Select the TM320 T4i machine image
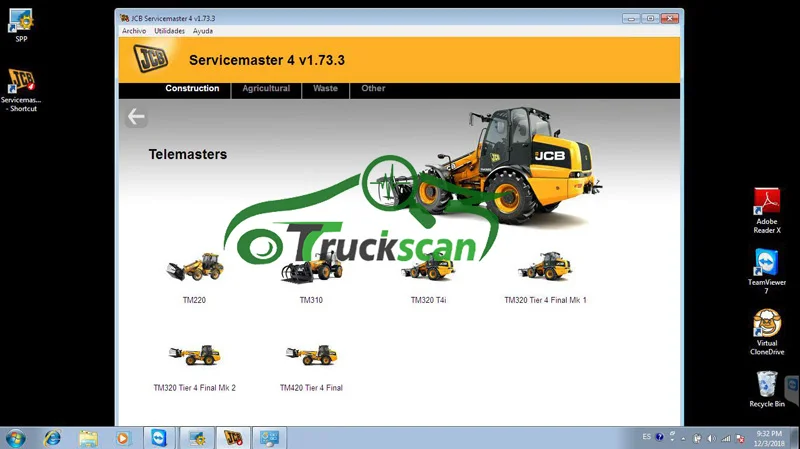 428,267
